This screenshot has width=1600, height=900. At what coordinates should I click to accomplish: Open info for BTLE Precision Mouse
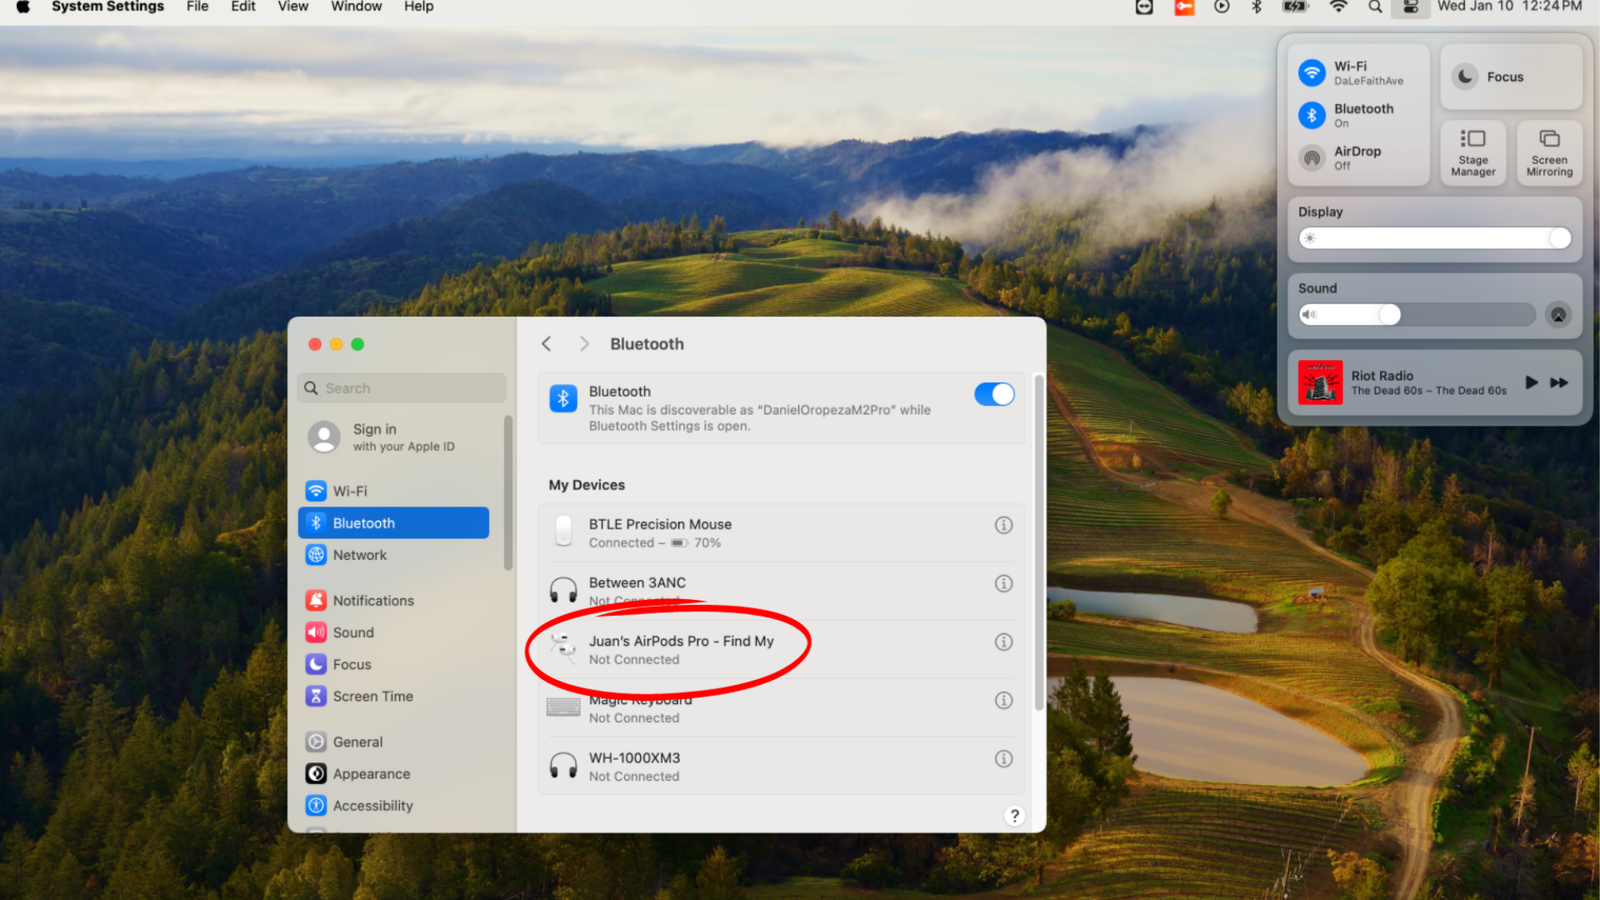1004,525
